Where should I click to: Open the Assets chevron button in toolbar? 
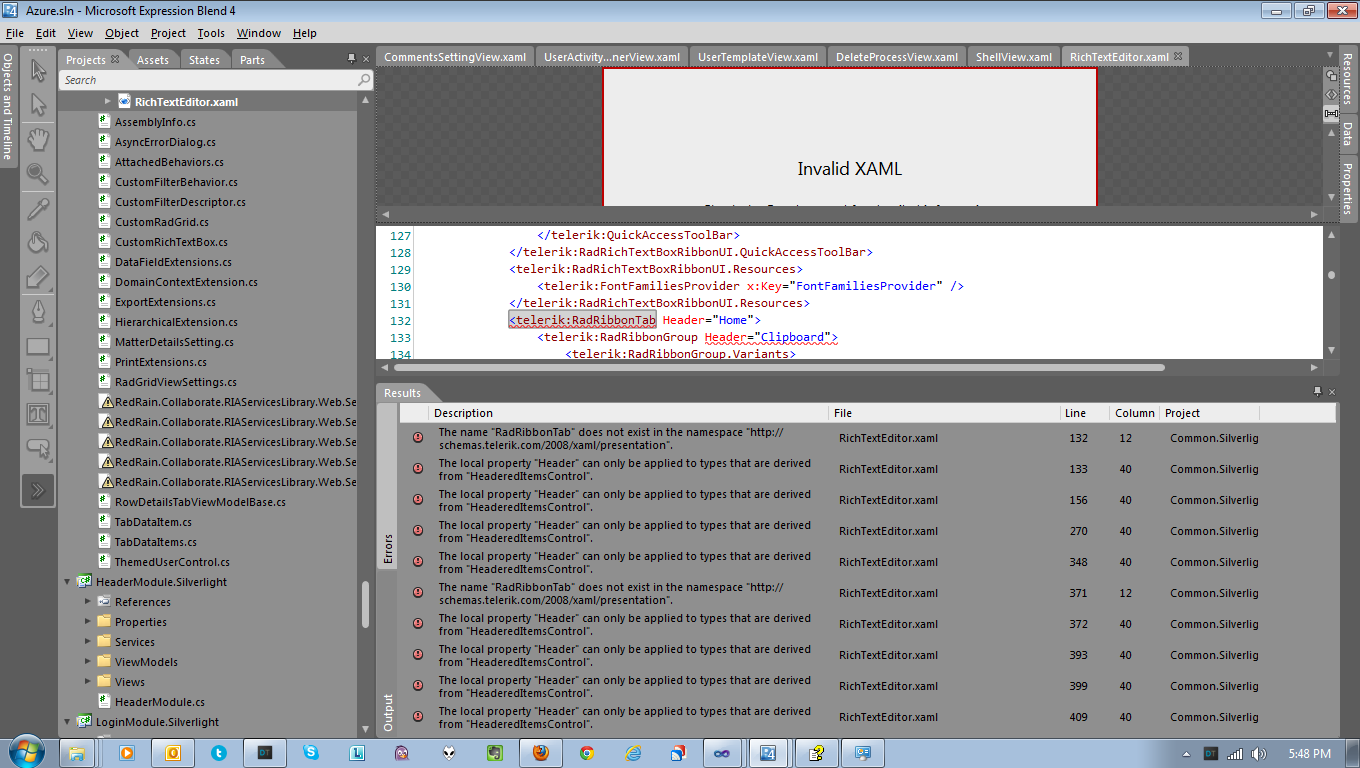click(x=38, y=490)
